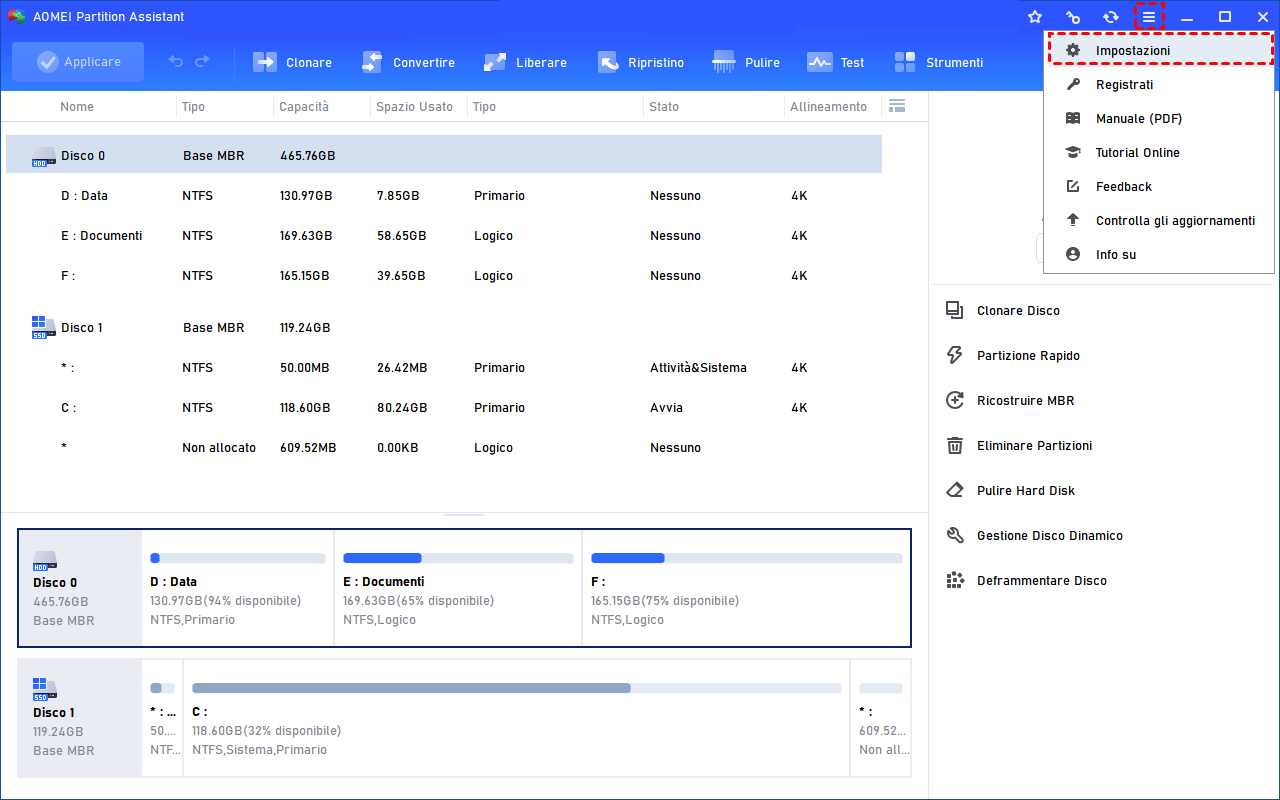
Task: Open the Test toolbar menu
Action: point(836,62)
